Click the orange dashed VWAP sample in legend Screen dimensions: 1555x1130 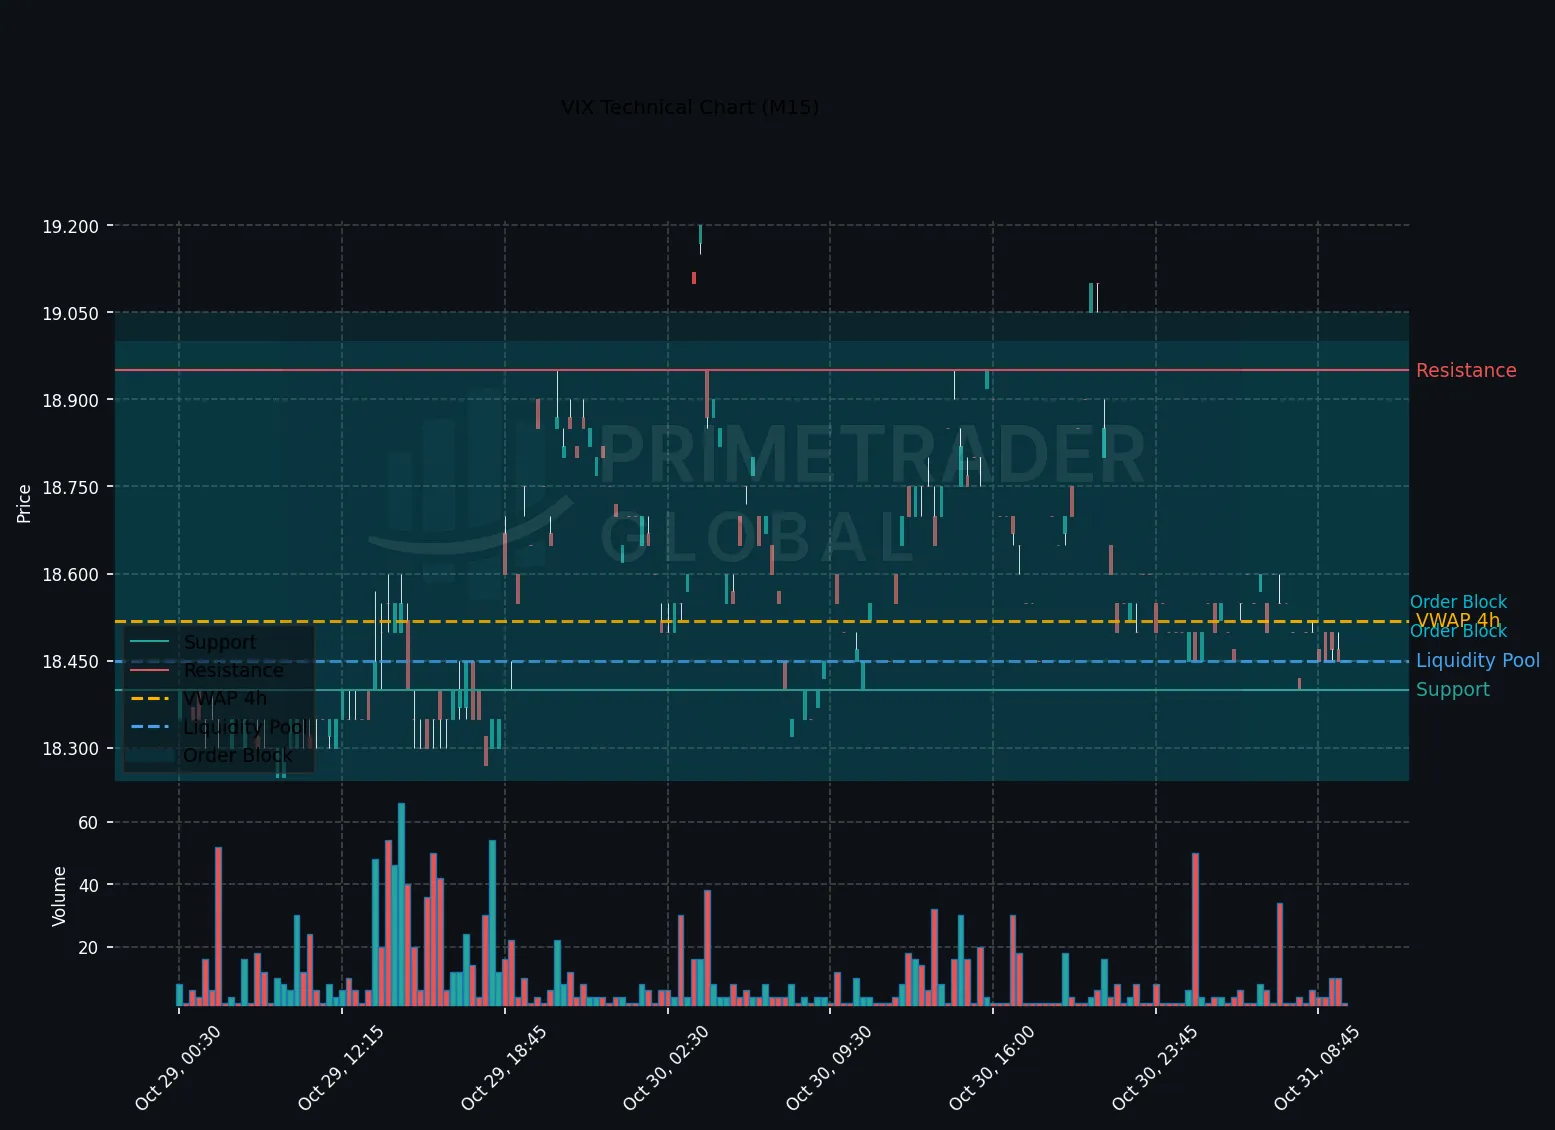pos(151,699)
